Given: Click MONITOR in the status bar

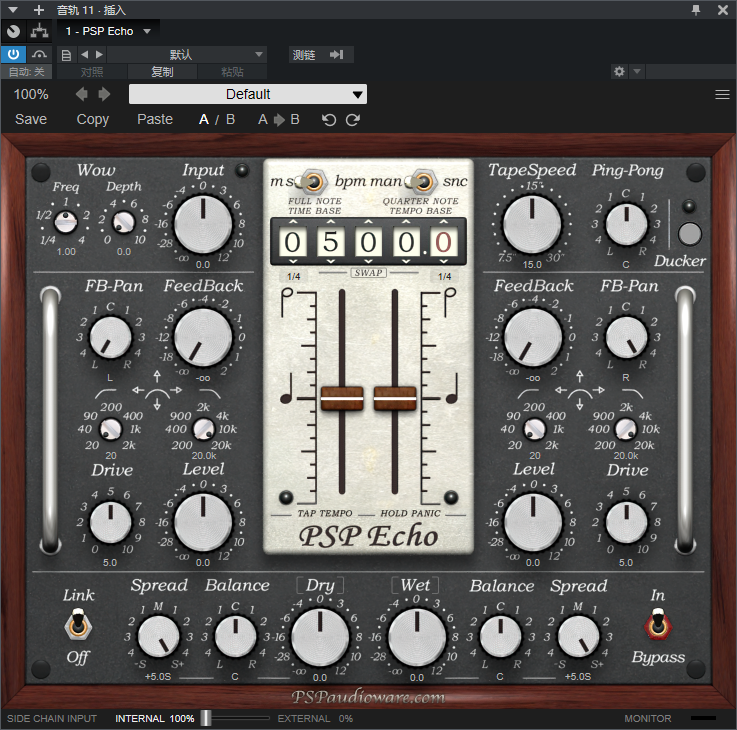Looking at the screenshot, I should click(648, 718).
